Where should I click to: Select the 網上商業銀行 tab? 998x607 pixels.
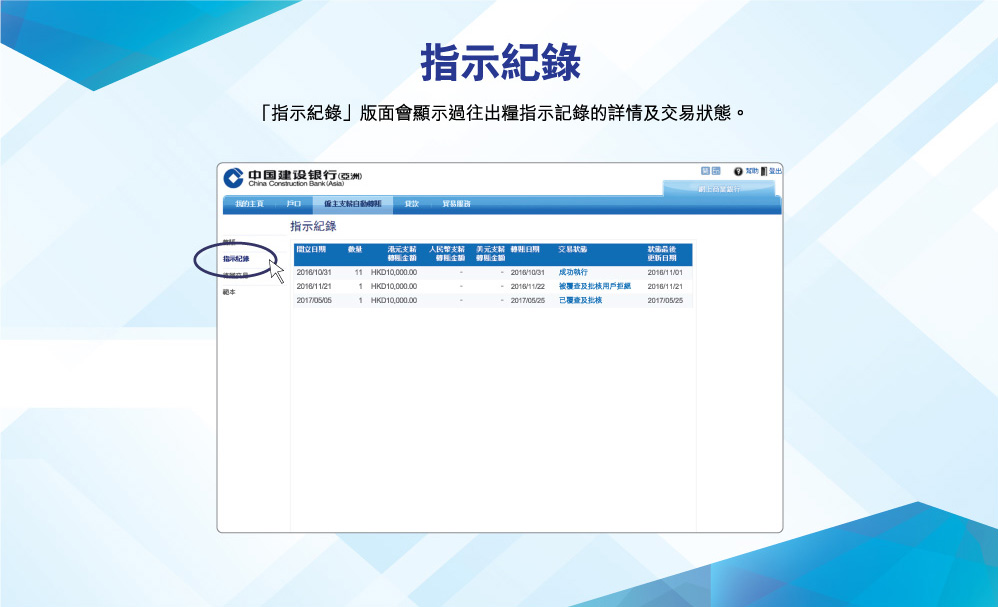coord(719,188)
